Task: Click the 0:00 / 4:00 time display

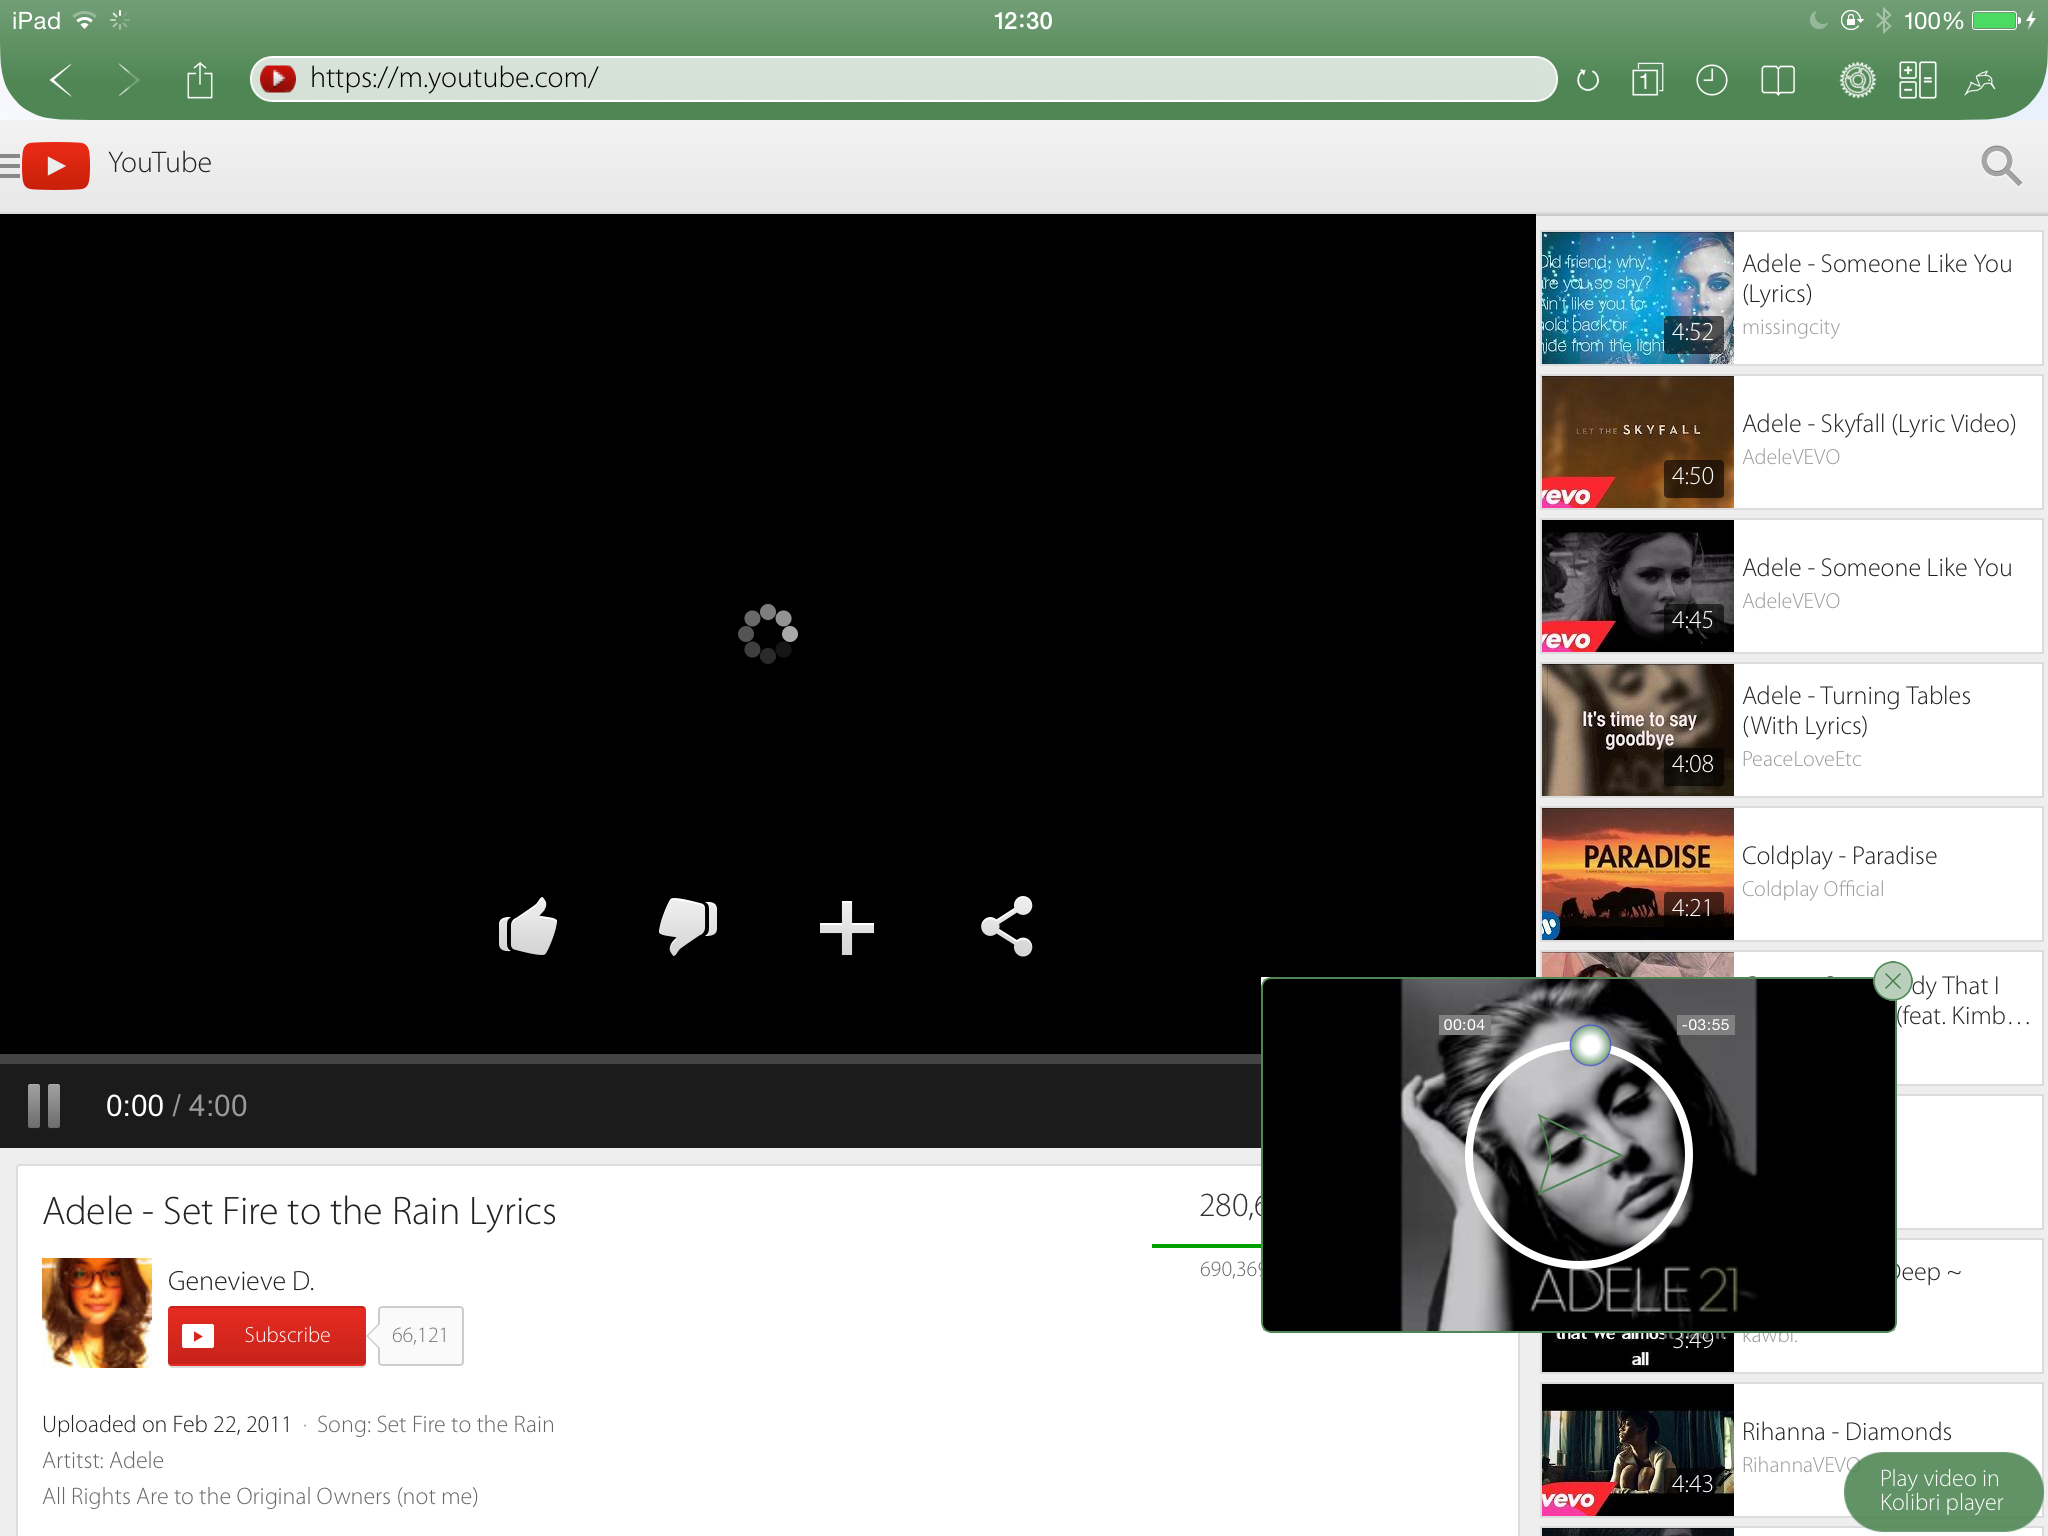Action: (176, 1105)
